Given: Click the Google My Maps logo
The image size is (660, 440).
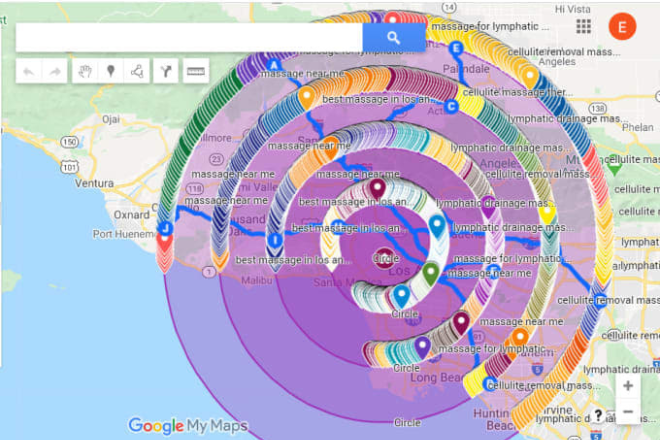Looking at the screenshot, I should point(188,426).
